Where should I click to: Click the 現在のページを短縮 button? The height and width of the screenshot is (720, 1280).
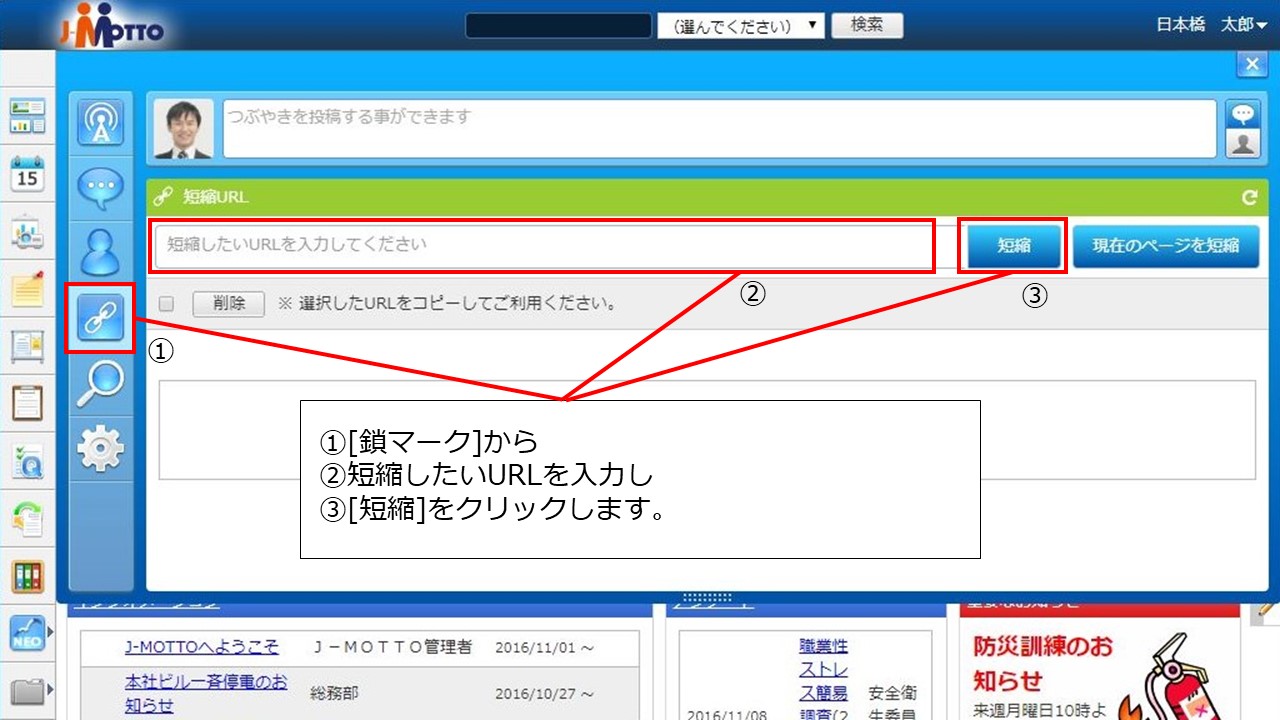1165,245
